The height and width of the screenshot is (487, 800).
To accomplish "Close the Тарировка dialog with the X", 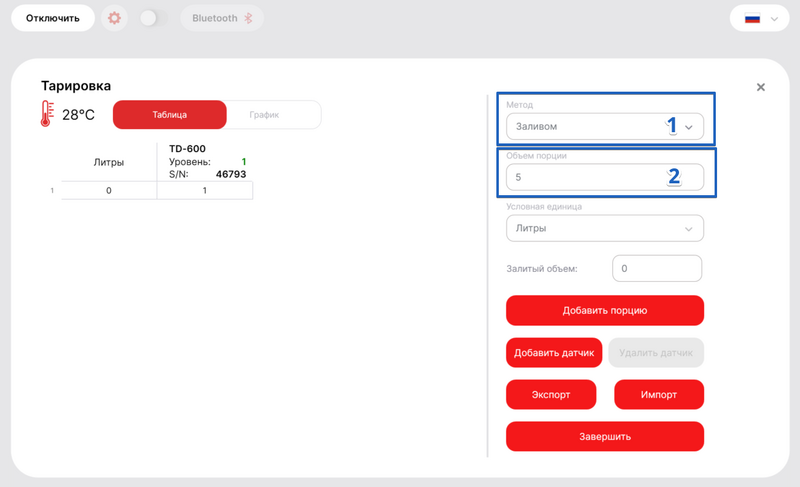I will tap(761, 87).
